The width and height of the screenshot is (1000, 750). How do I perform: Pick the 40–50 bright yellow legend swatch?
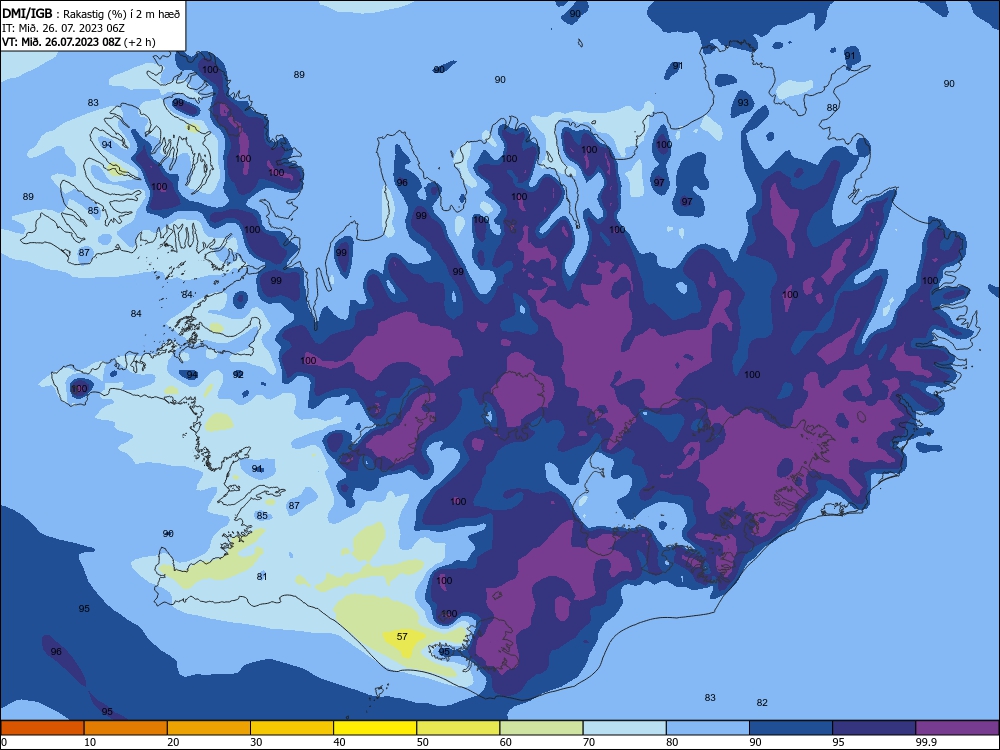click(x=375, y=728)
